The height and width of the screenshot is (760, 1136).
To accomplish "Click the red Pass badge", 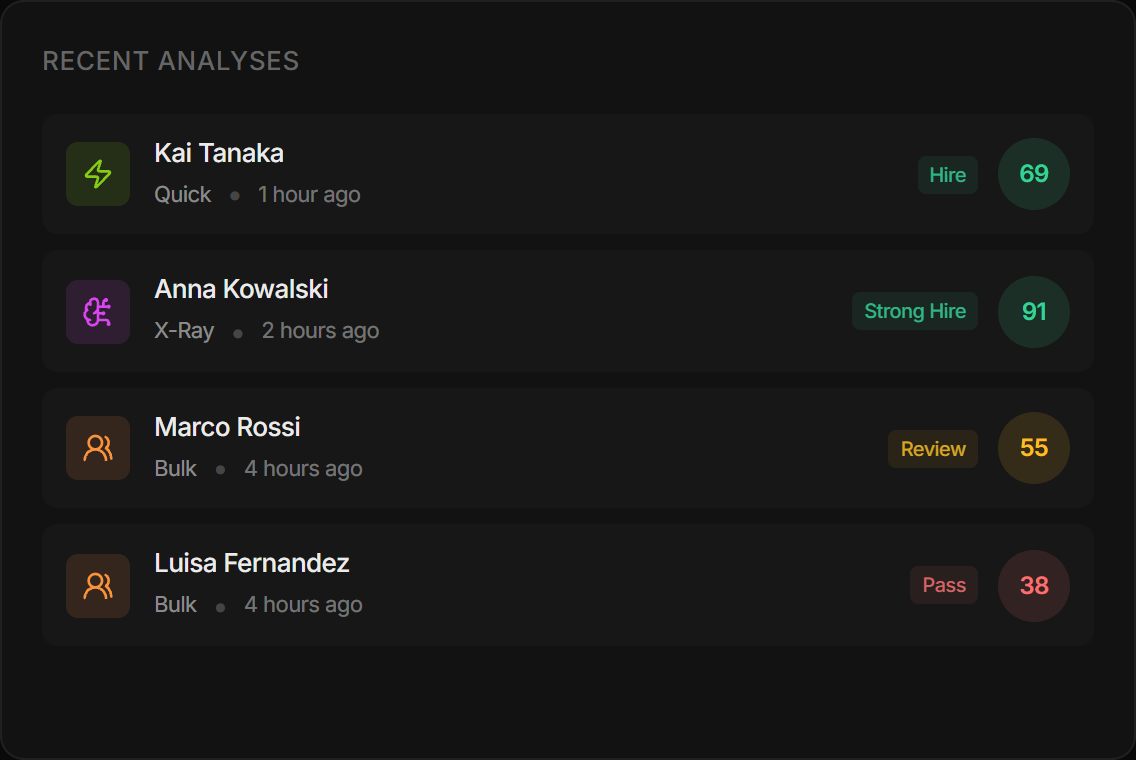I will (x=944, y=585).
